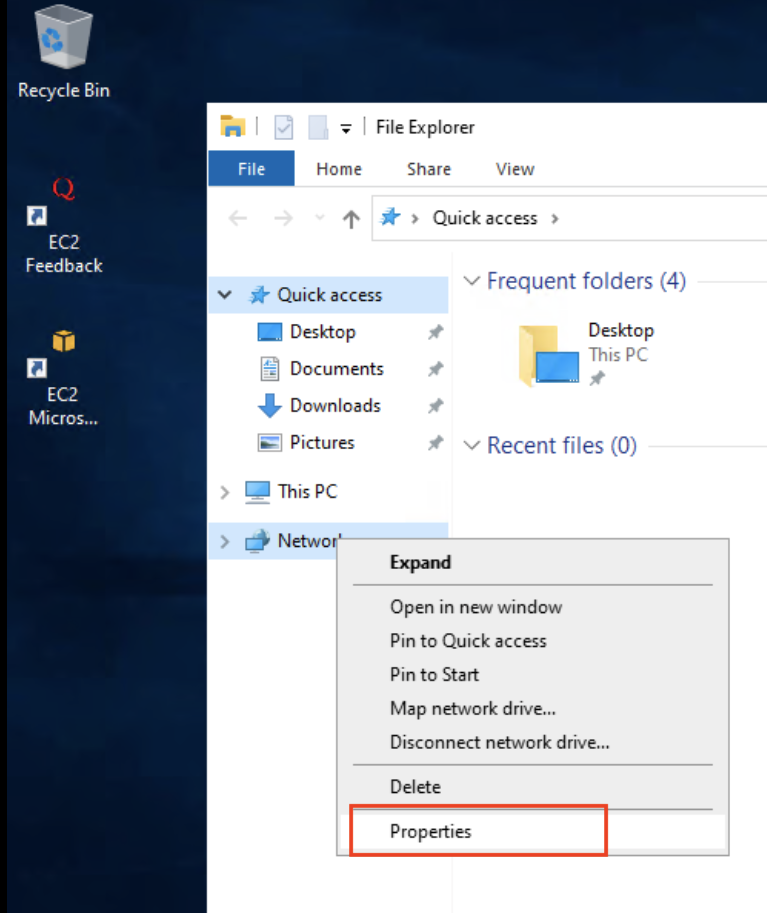767x913 pixels.
Task: Open the File ribbon tab
Action: click(252, 169)
